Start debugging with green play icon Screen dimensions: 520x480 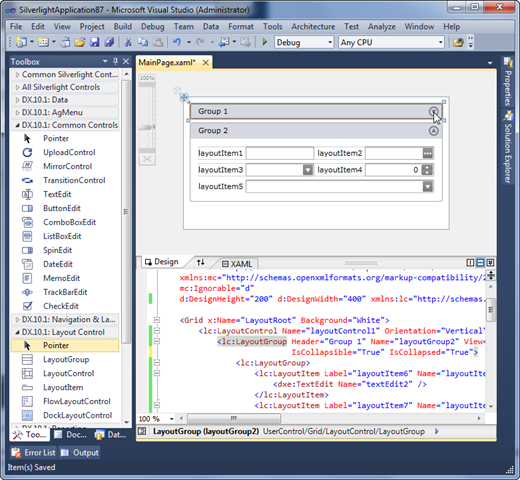tap(265, 42)
